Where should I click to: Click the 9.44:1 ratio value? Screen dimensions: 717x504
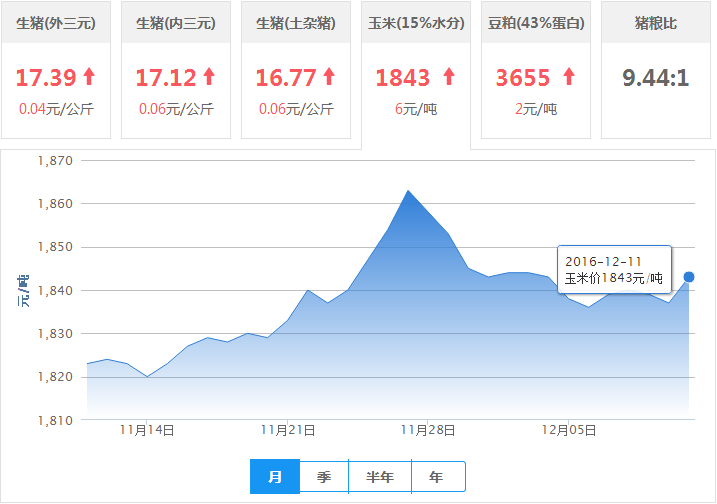(656, 77)
